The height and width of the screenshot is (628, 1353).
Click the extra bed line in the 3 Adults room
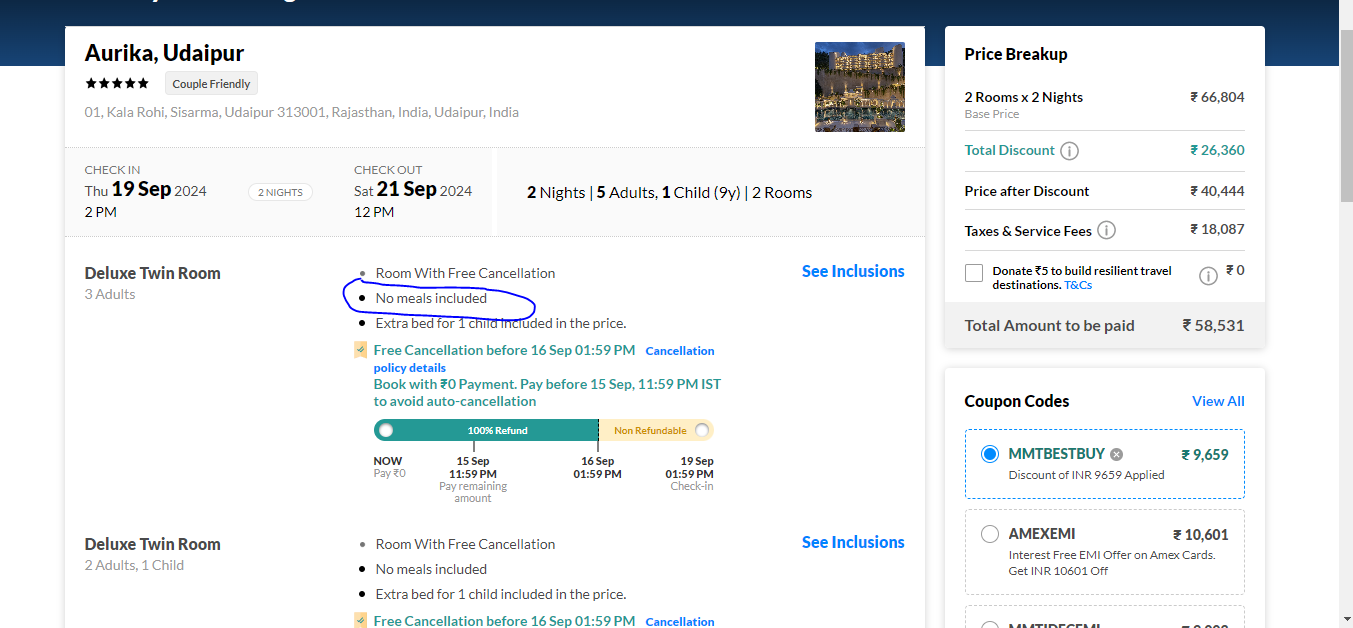pos(501,323)
